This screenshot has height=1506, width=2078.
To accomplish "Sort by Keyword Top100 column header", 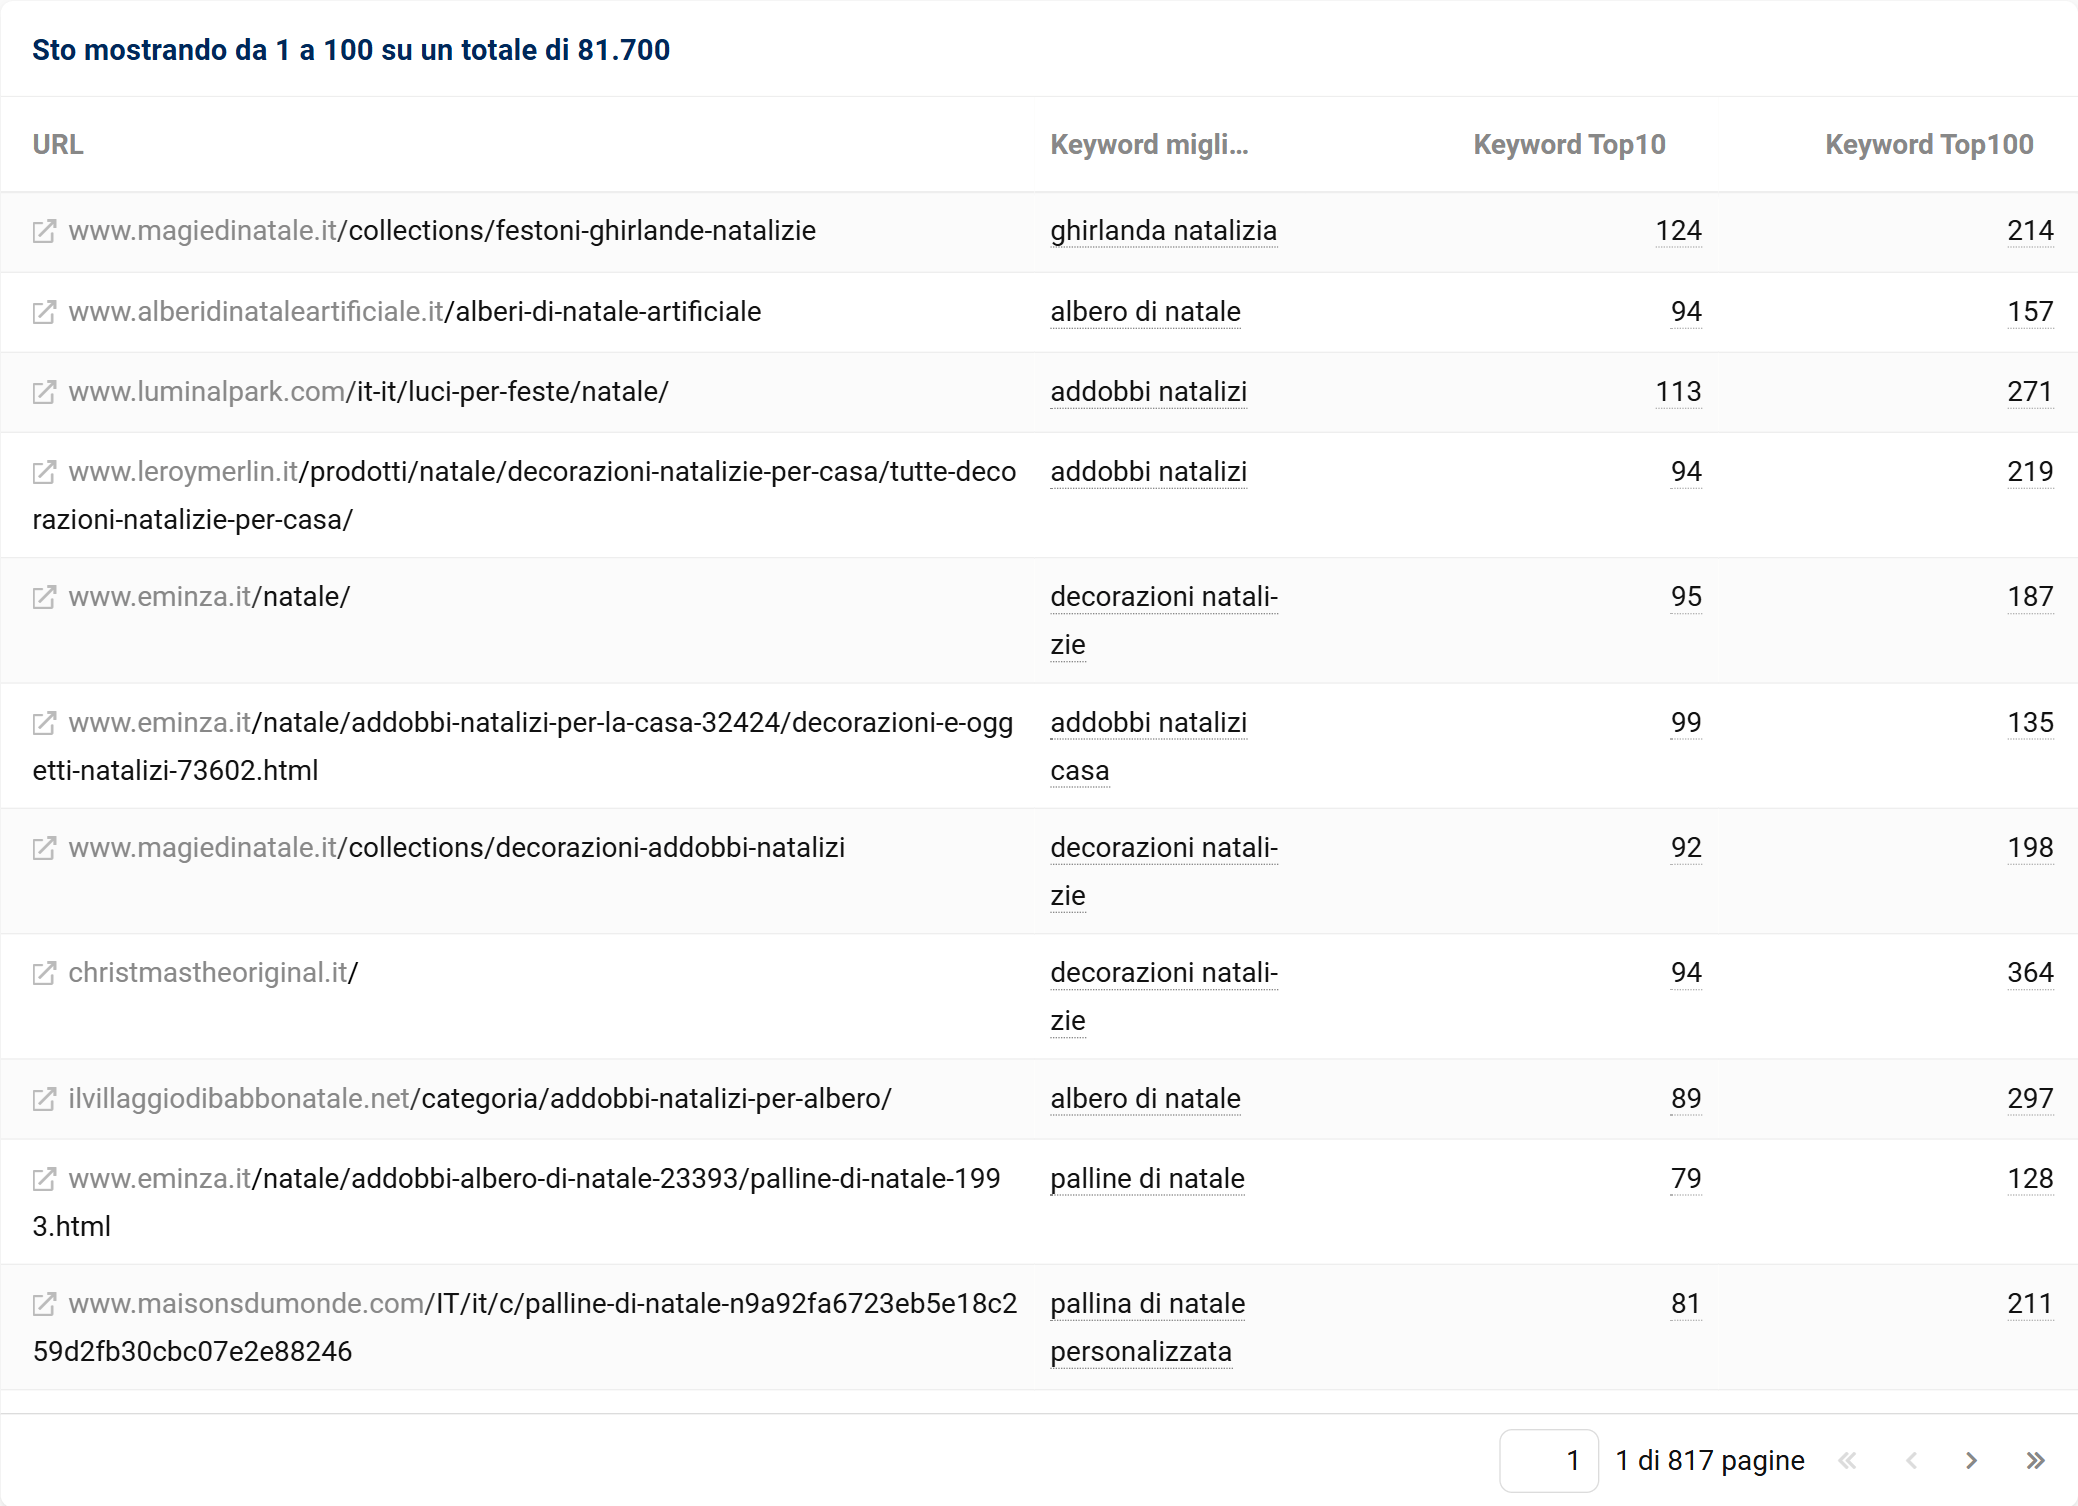I will 1929,145.
